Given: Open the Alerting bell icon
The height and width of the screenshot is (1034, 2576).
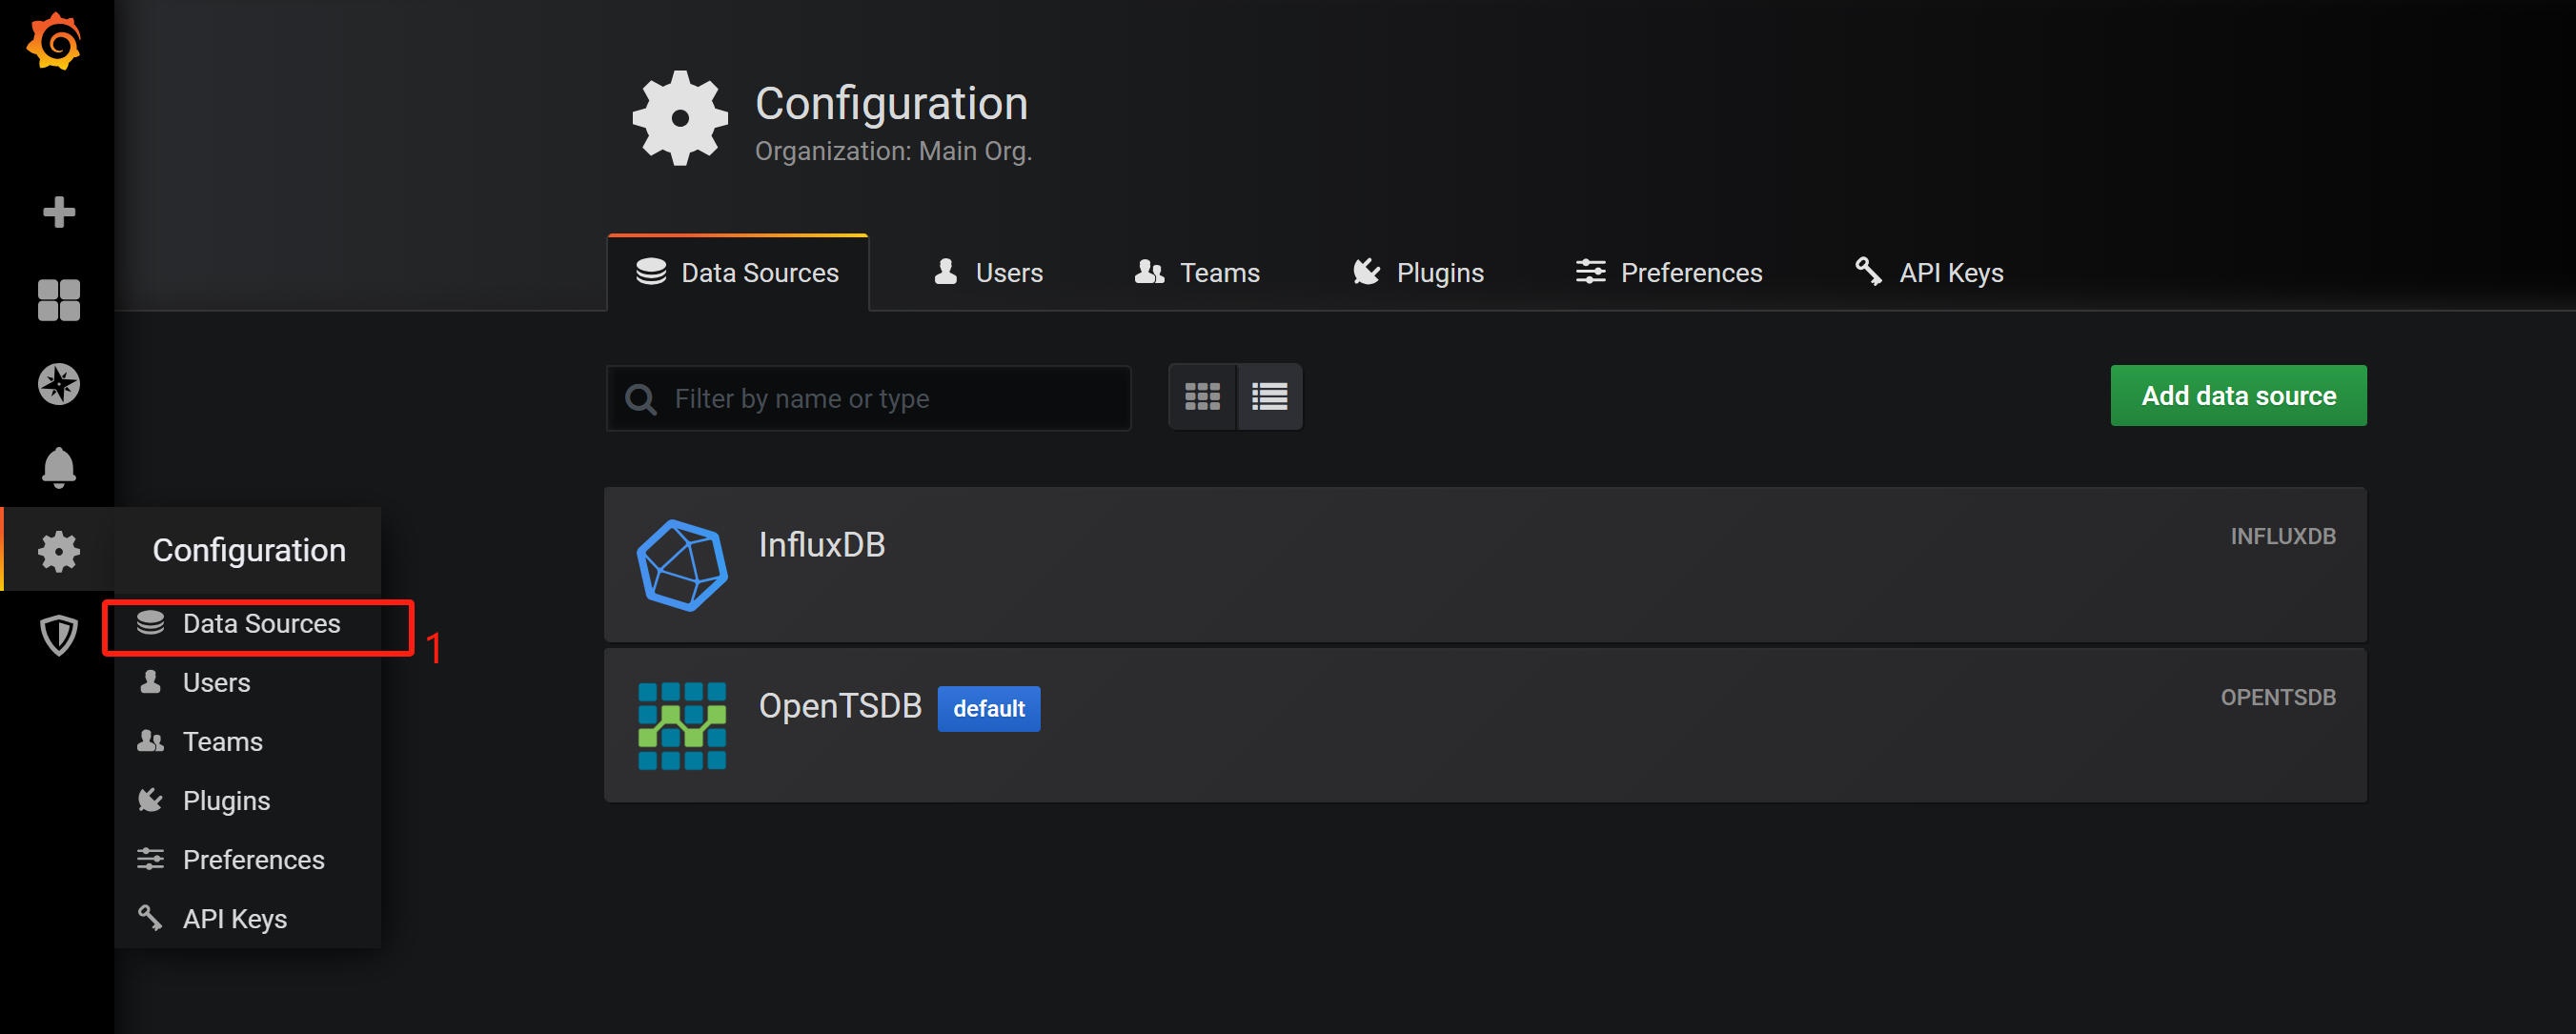Looking at the screenshot, I should pos(58,467).
